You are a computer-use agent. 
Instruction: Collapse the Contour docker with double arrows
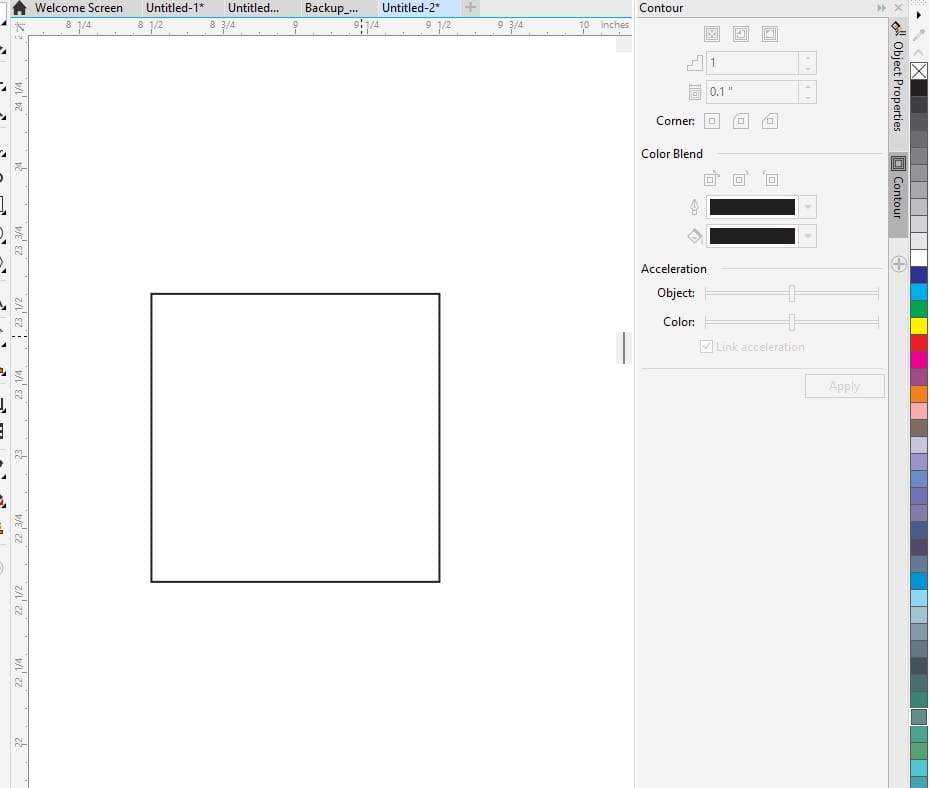[x=881, y=7]
